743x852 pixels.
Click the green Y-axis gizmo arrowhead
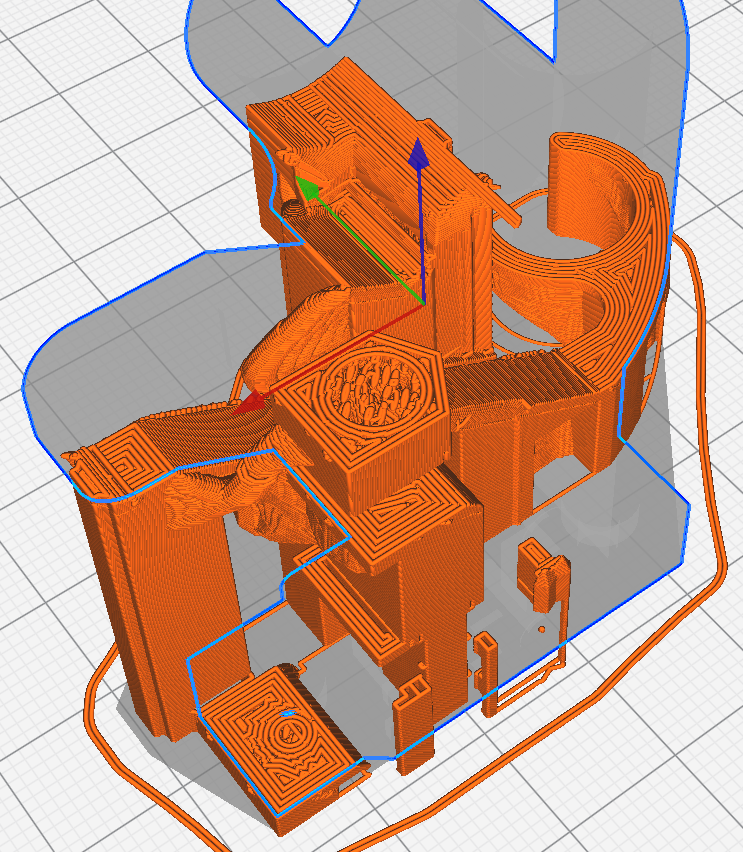[307, 187]
